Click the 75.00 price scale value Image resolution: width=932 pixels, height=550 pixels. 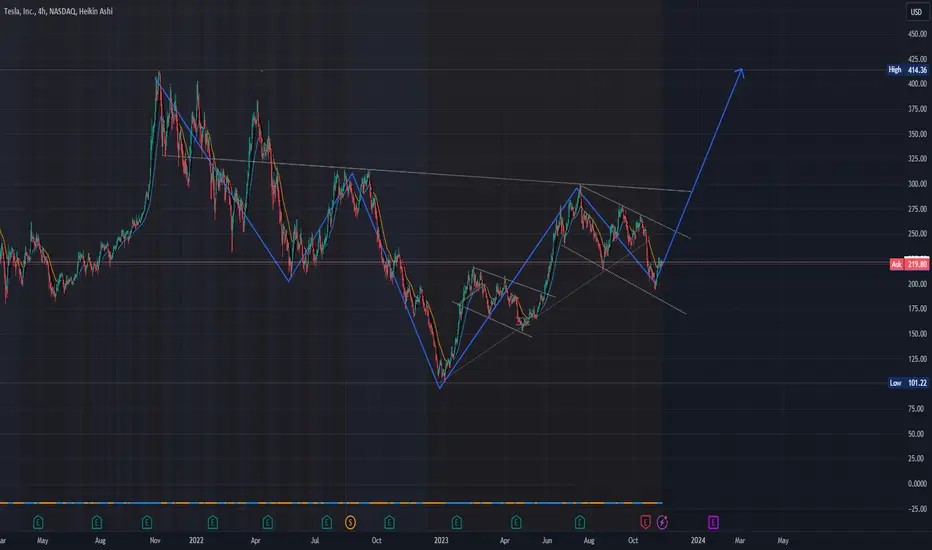(x=917, y=408)
